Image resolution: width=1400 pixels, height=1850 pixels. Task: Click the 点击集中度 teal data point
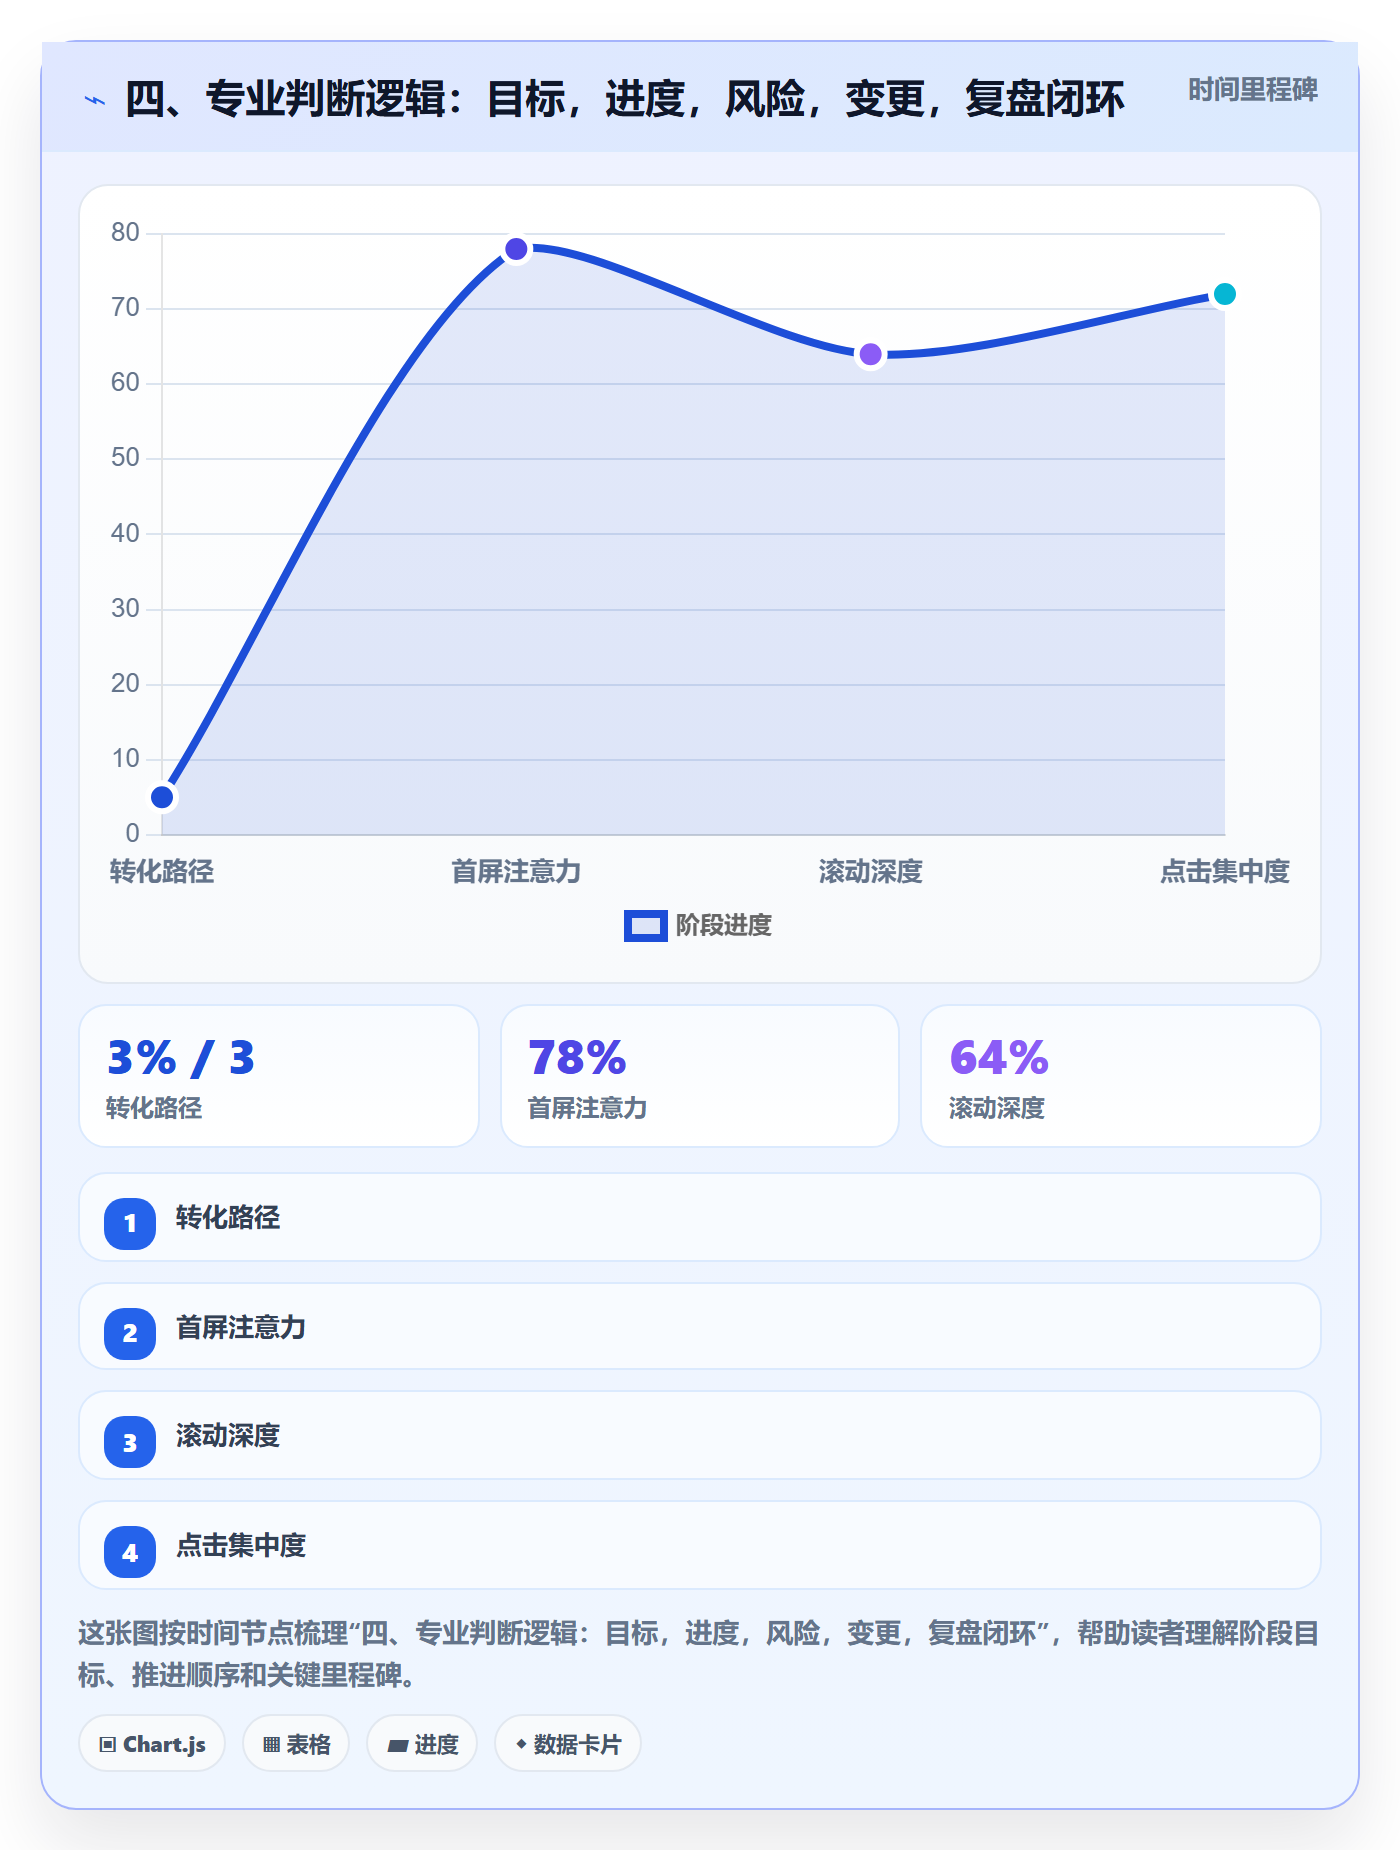[x=1225, y=294]
